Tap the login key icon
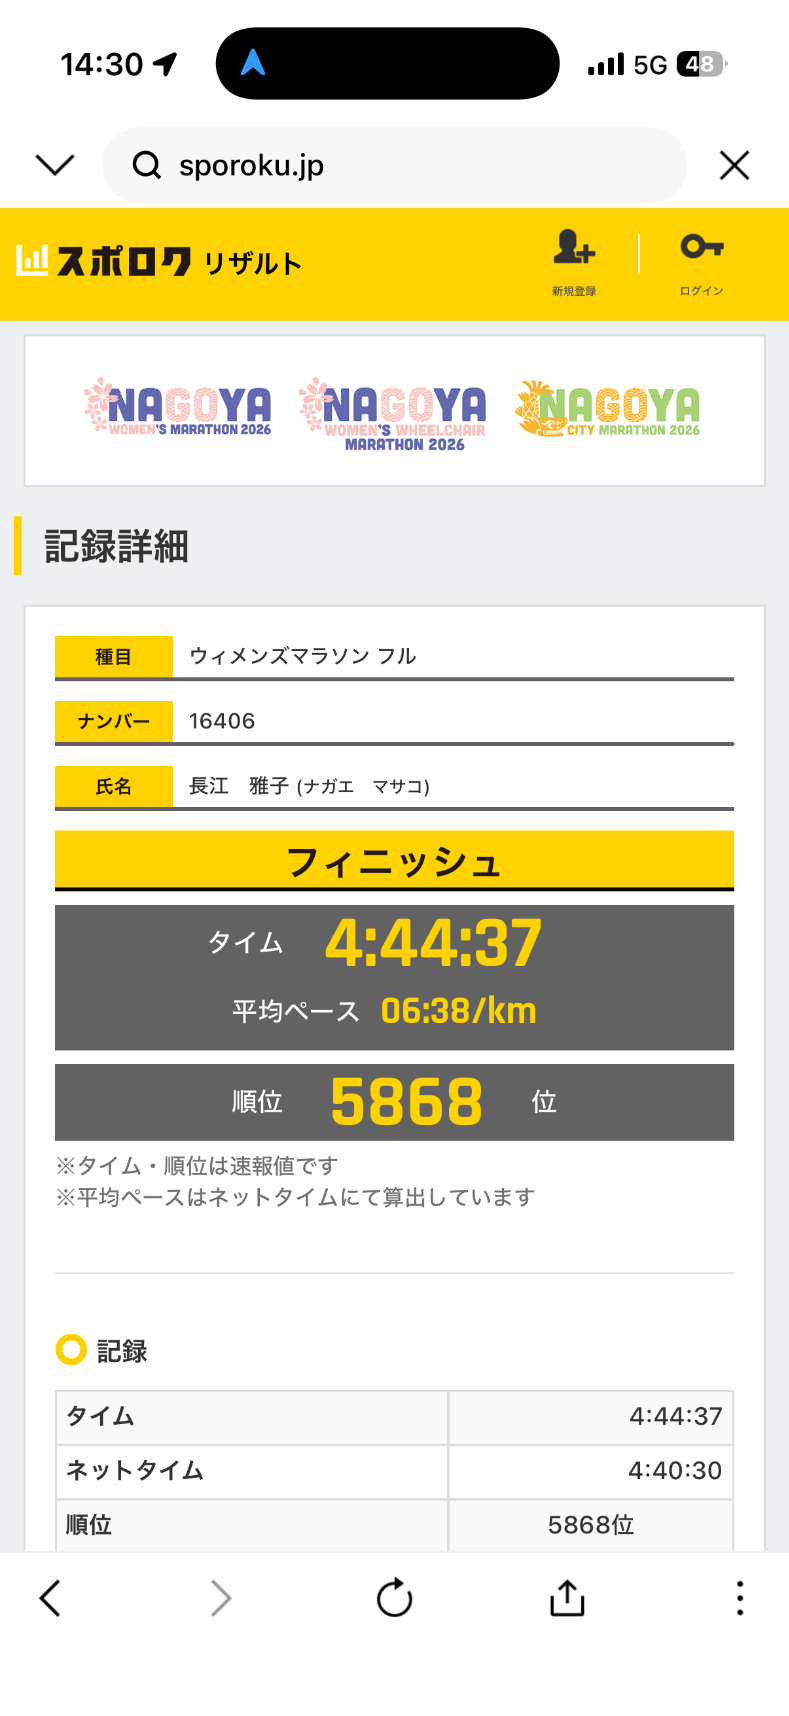Screen dimensions: 789x1716 701,246
